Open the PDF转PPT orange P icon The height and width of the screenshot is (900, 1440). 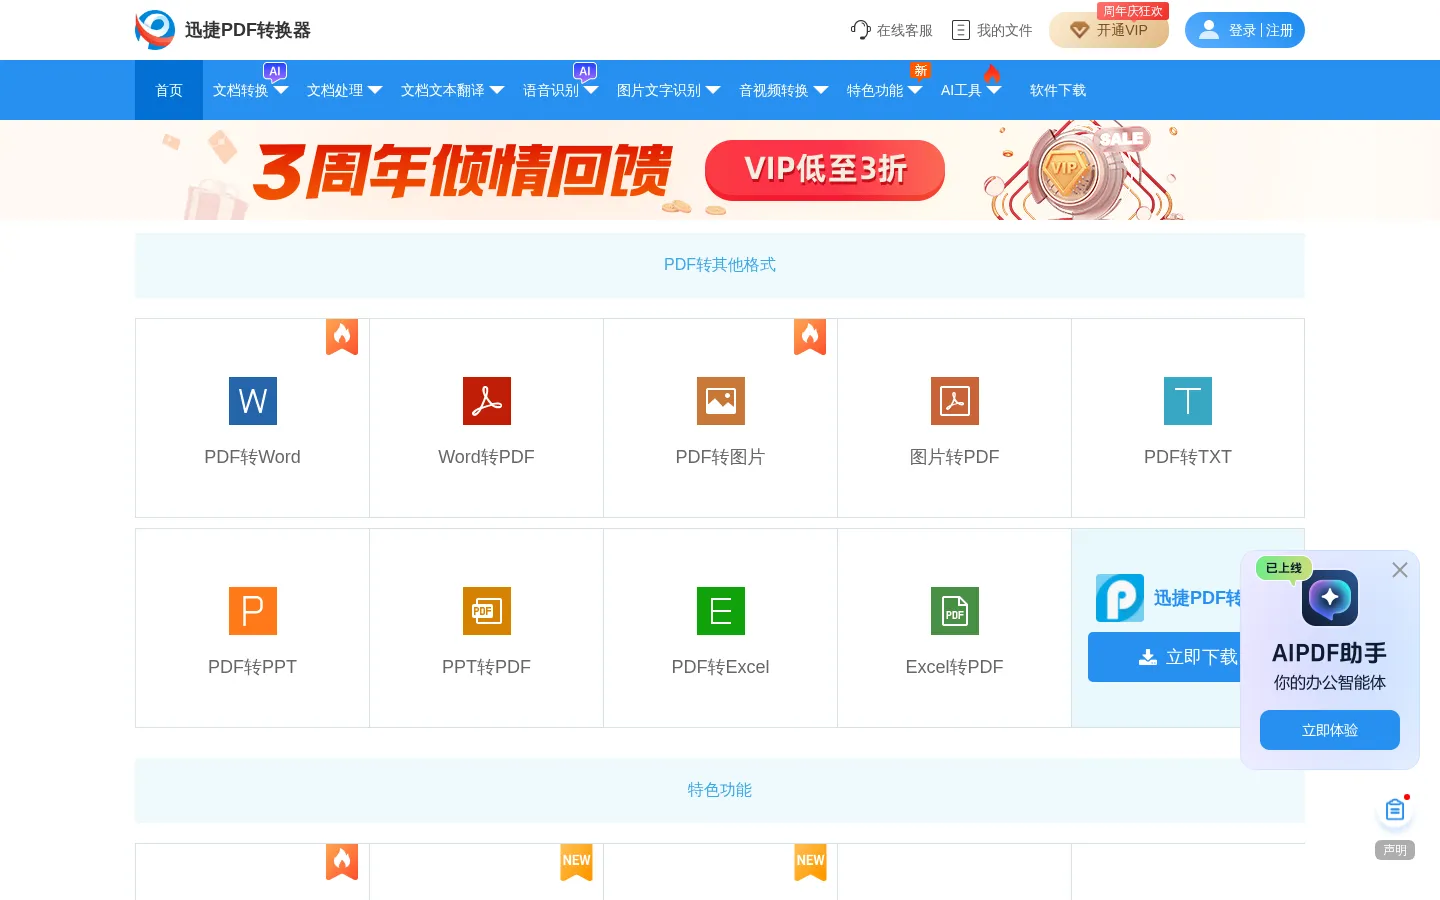click(x=253, y=611)
